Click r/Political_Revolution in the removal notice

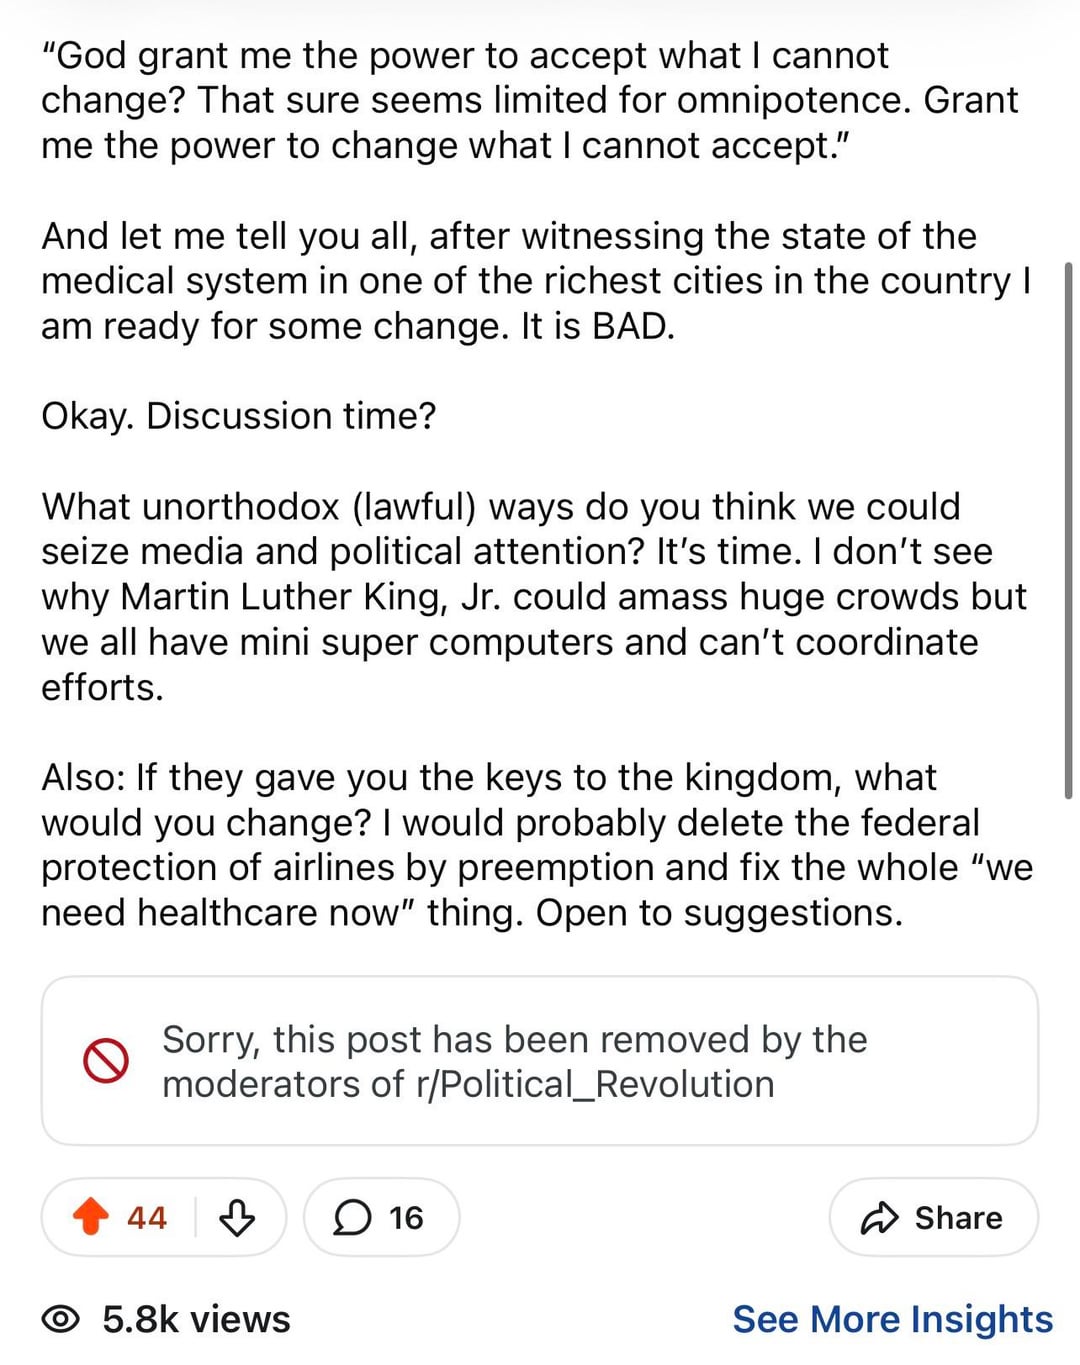595,1084
